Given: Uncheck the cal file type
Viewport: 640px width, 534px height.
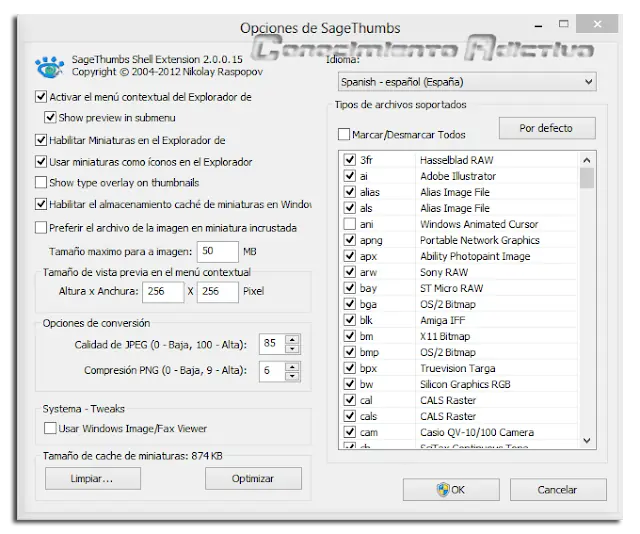Looking at the screenshot, I should click(349, 400).
